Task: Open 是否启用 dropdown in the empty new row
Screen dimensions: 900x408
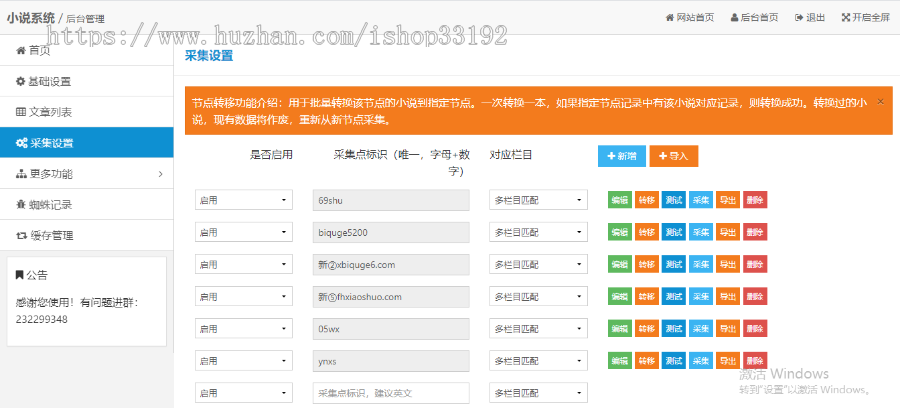Action: [x=244, y=393]
